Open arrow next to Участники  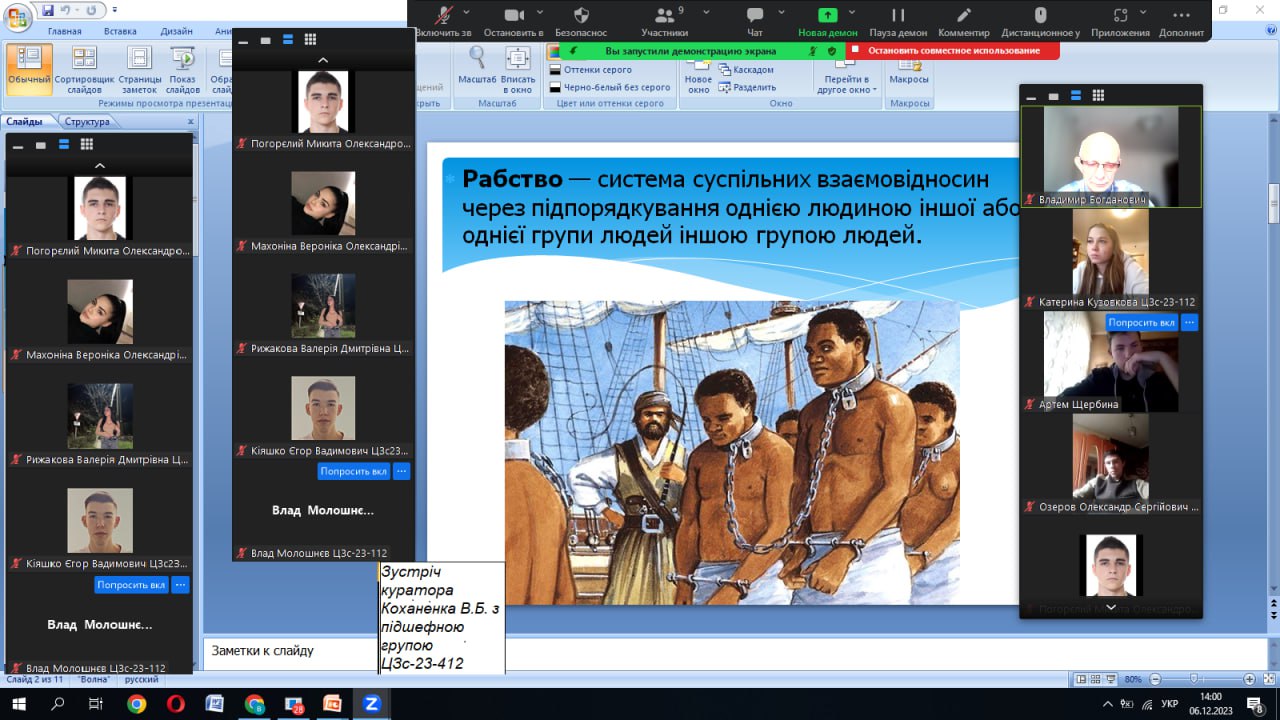coord(706,12)
